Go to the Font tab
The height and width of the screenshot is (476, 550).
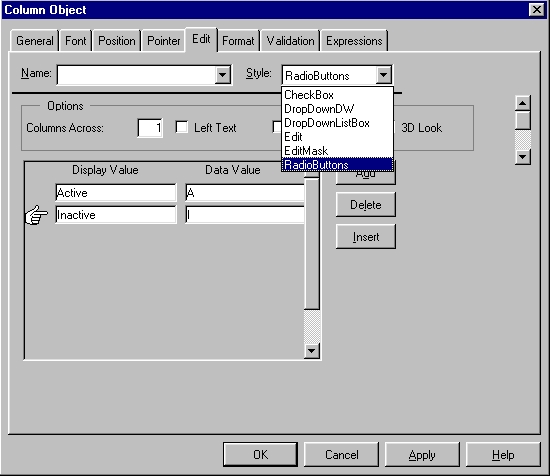(75, 41)
